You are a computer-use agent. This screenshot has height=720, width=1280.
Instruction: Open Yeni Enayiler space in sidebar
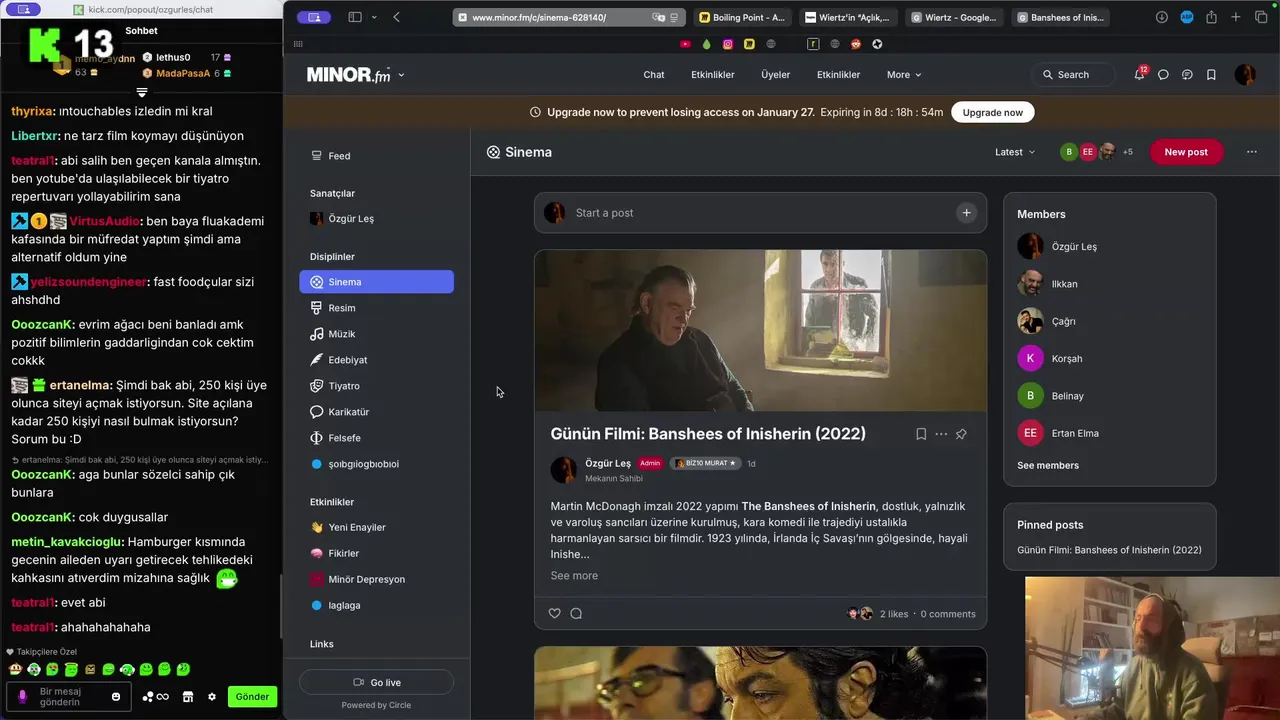point(376,527)
